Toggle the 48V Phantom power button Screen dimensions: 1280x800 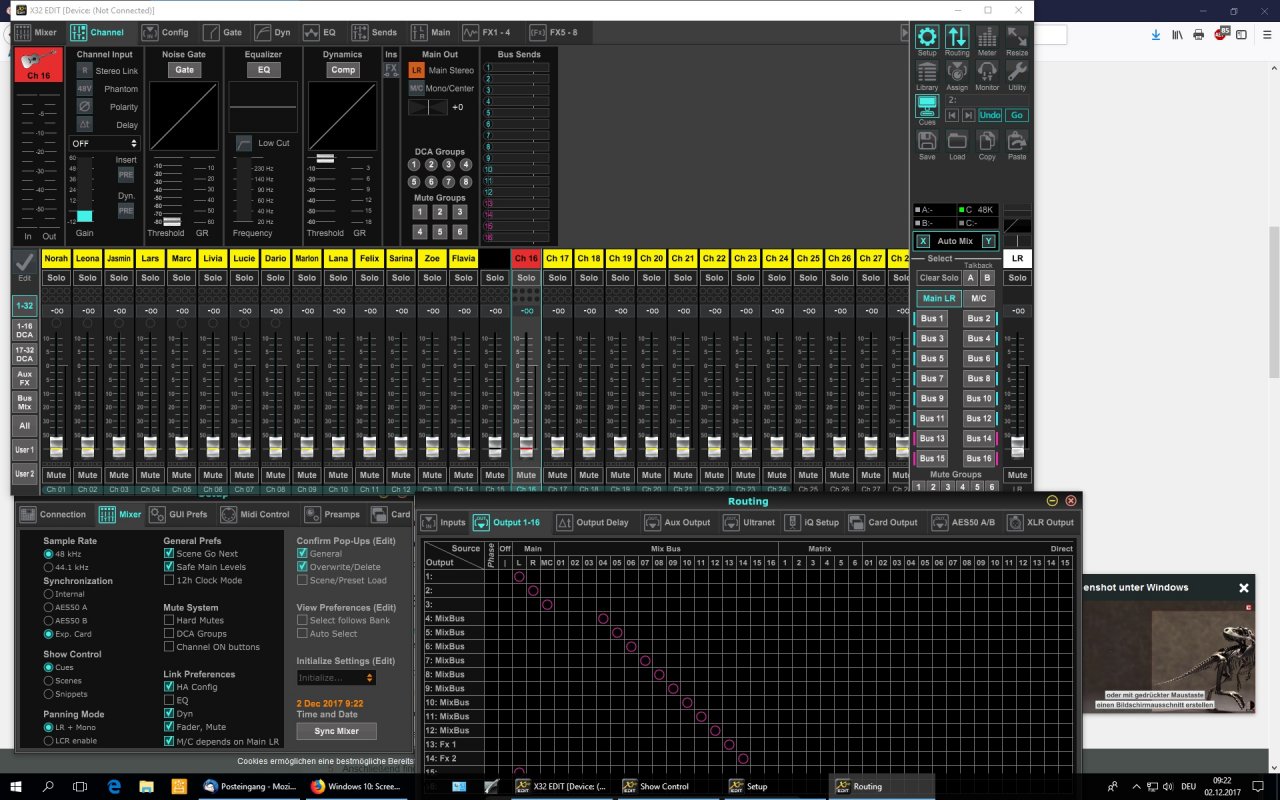(85, 89)
